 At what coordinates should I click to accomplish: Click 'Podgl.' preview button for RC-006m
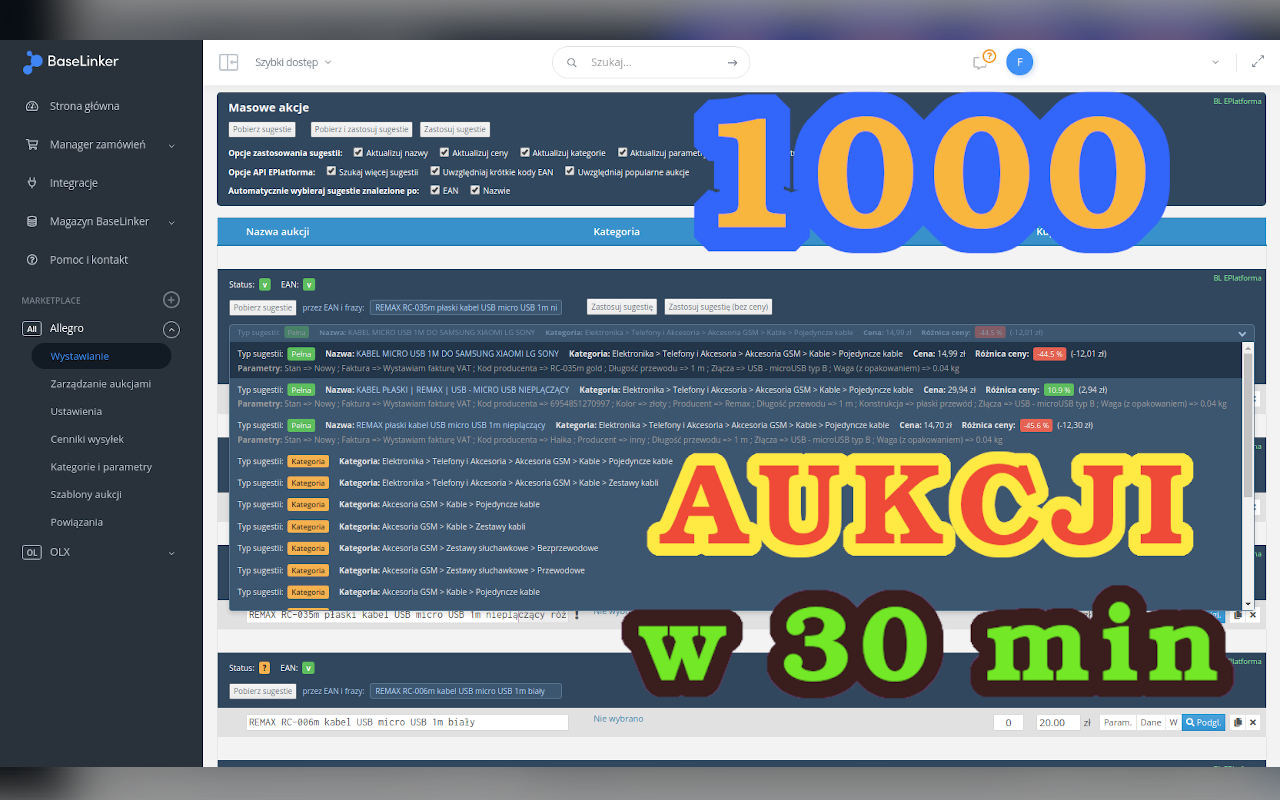click(x=1203, y=722)
